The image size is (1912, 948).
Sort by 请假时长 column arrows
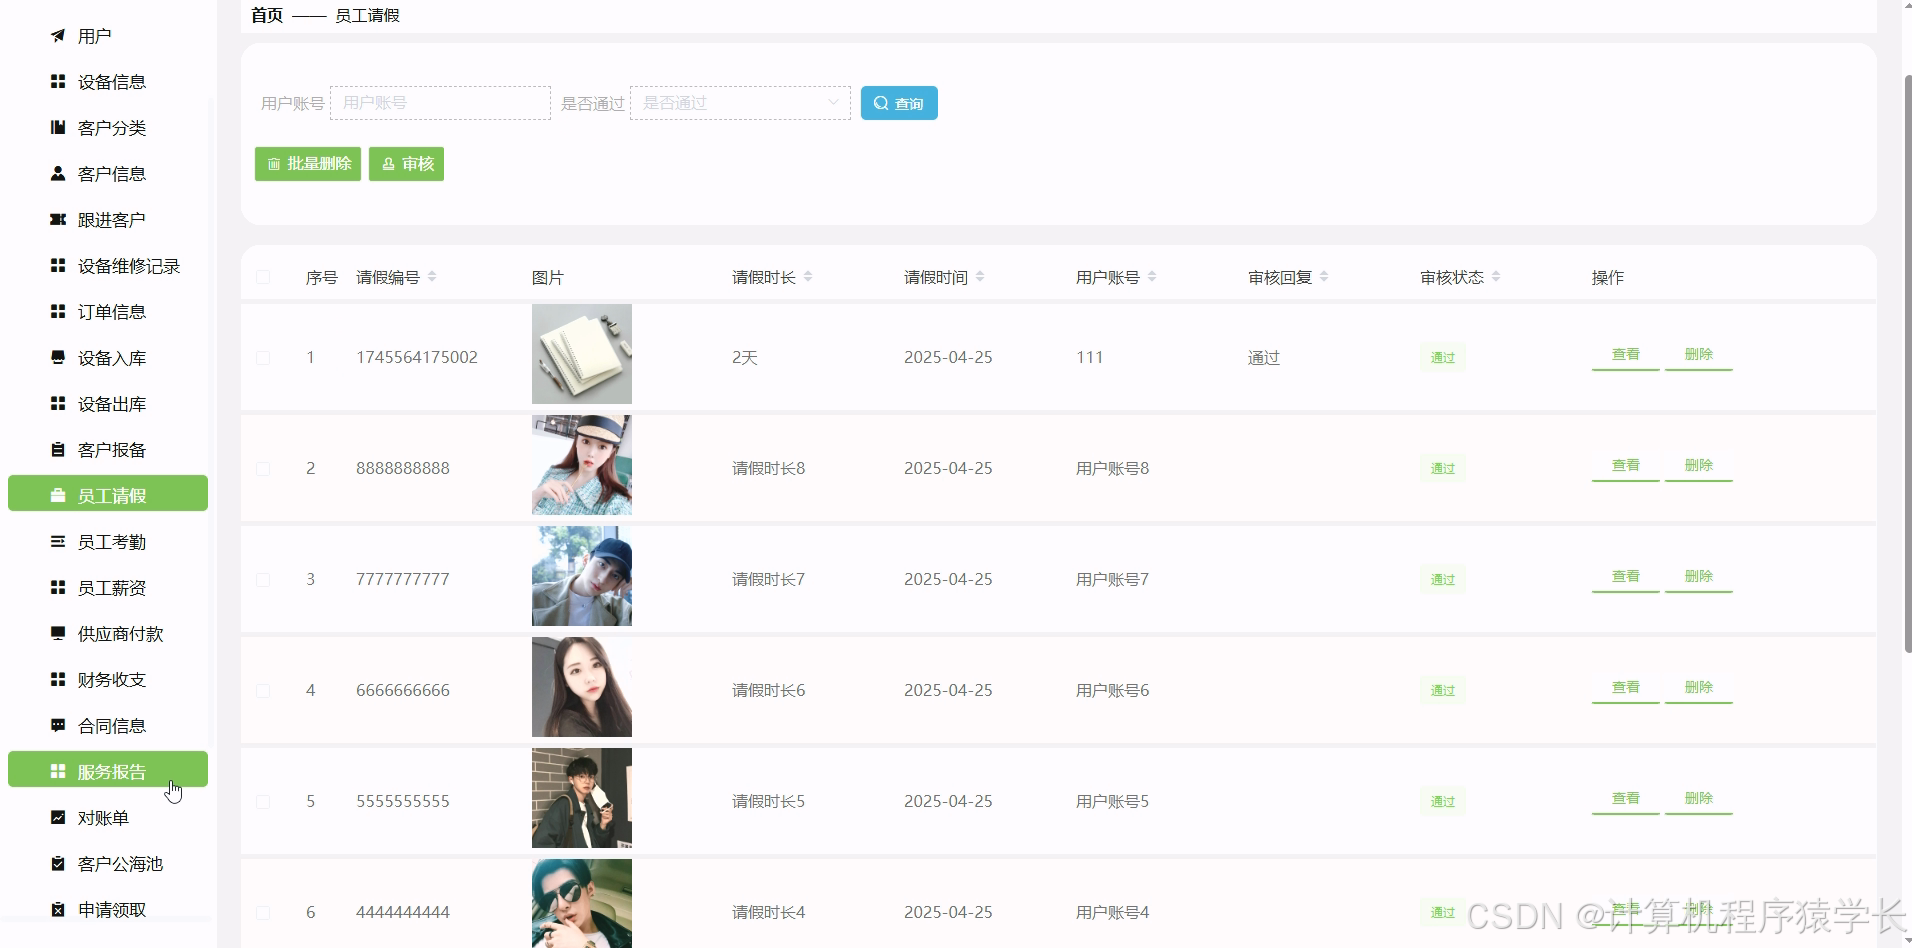tap(808, 277)
